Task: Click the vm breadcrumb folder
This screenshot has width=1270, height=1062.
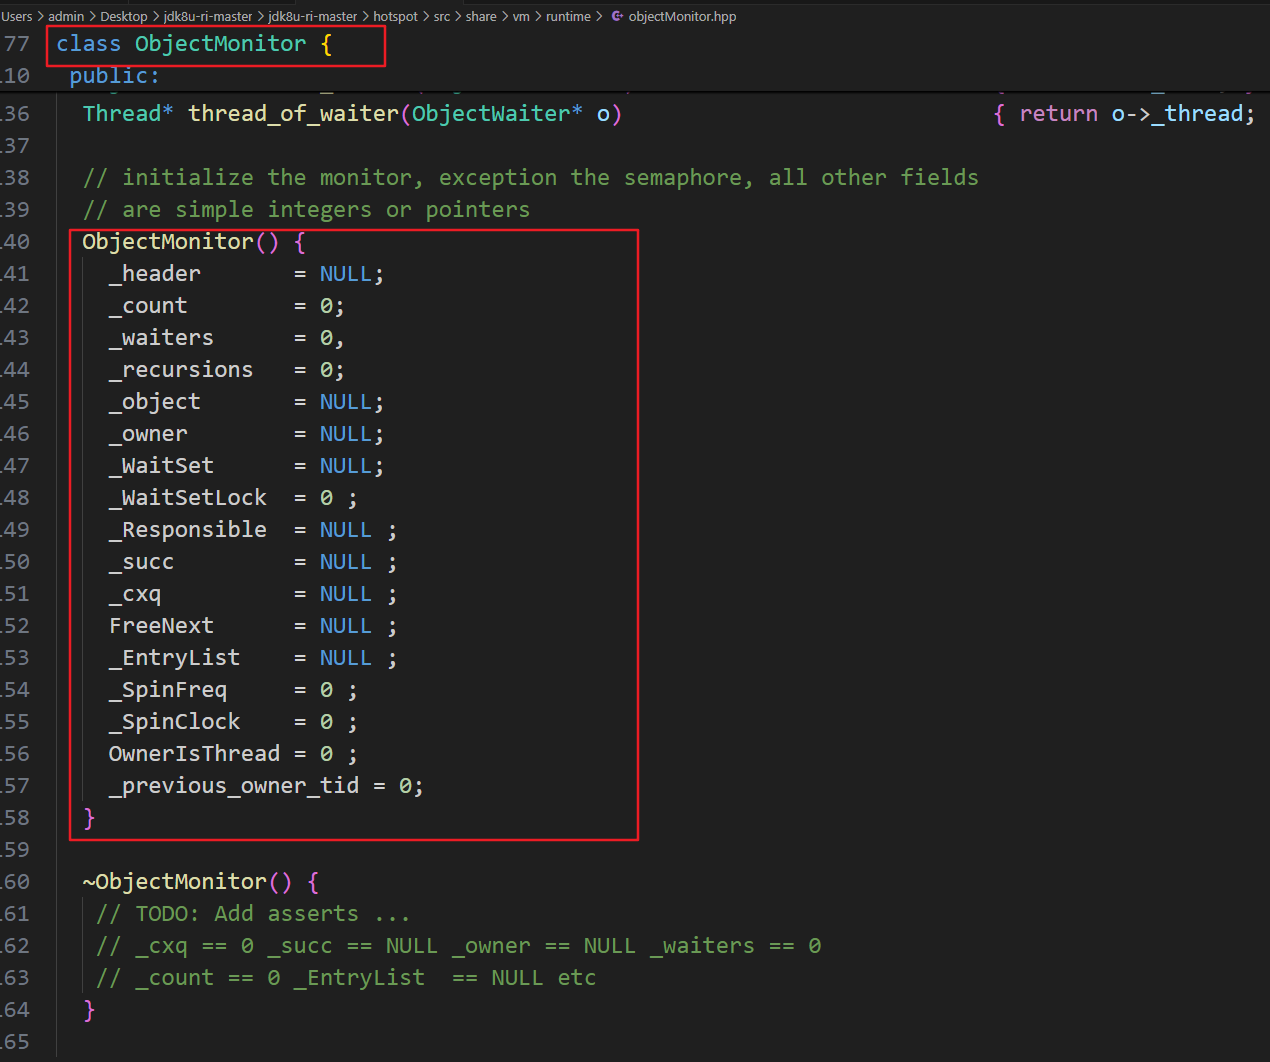Action: pos(521,16)
